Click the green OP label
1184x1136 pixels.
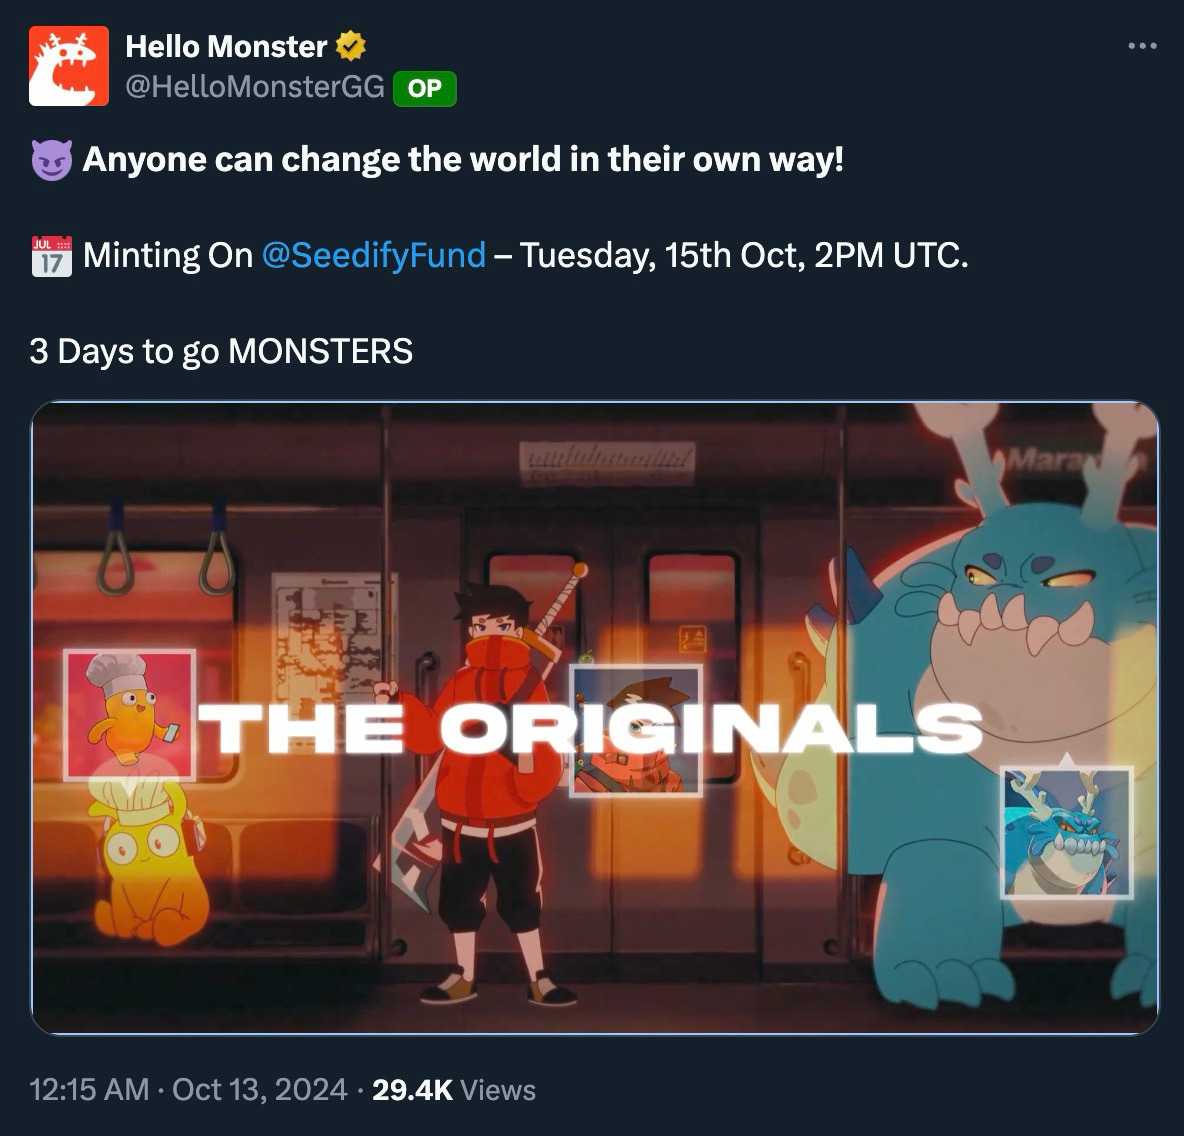[424, 88]
